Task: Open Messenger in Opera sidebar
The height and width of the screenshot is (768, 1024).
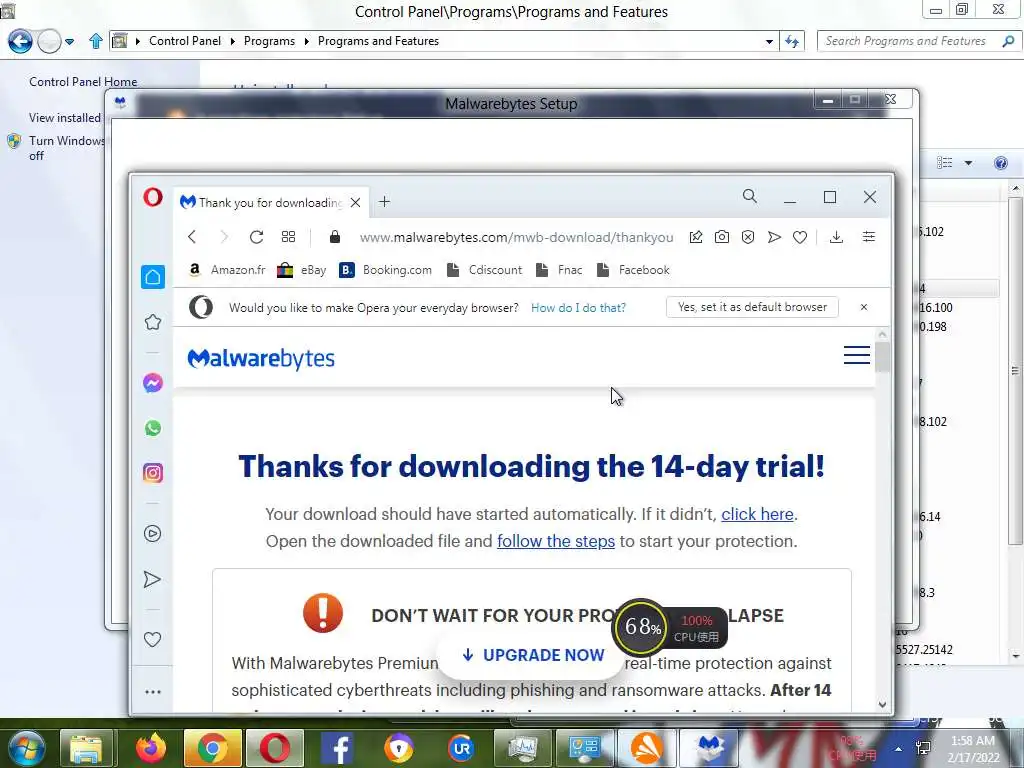Action: tap(153, 383)
